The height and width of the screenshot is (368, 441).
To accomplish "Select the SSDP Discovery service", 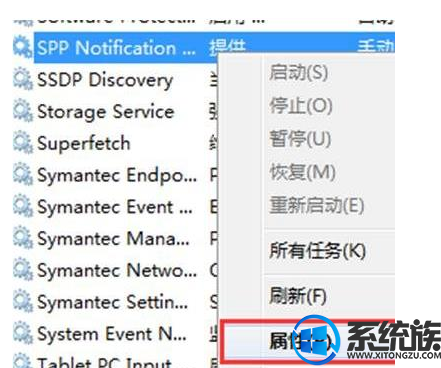I will coord(105,80).
